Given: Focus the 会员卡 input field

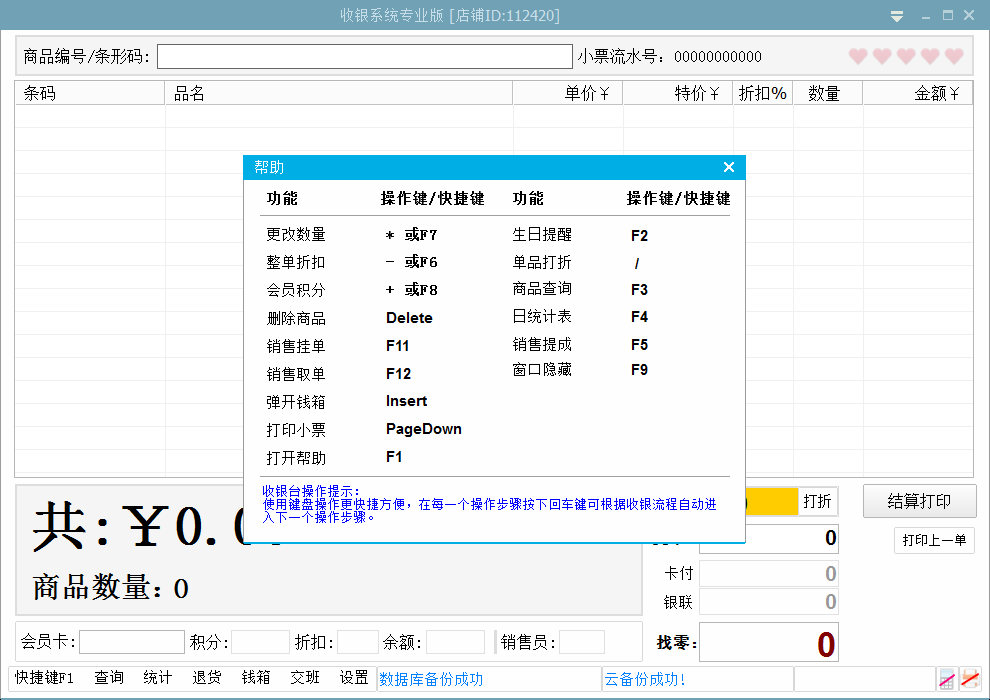Looking at the screenshot, I should (x=132, y=642).
